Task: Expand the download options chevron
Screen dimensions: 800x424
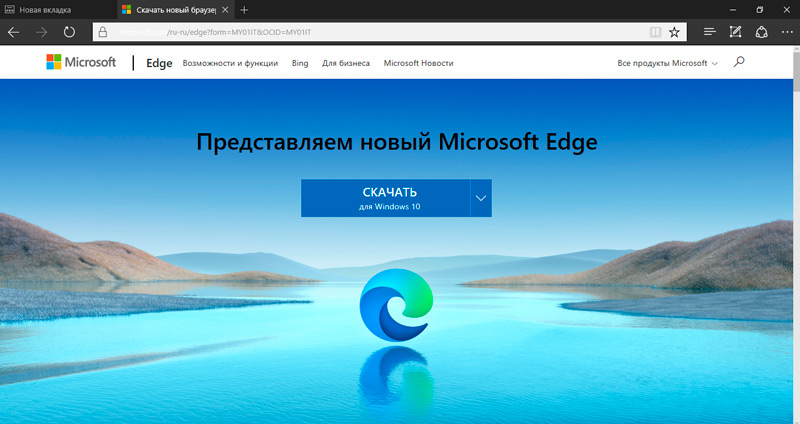Action: [x=481, y=198]
